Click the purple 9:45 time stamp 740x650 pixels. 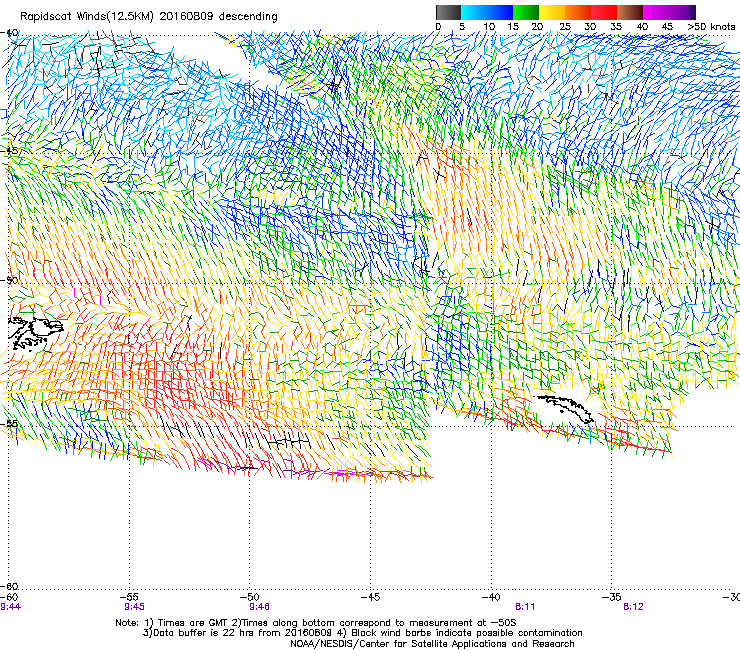point(135,607)
